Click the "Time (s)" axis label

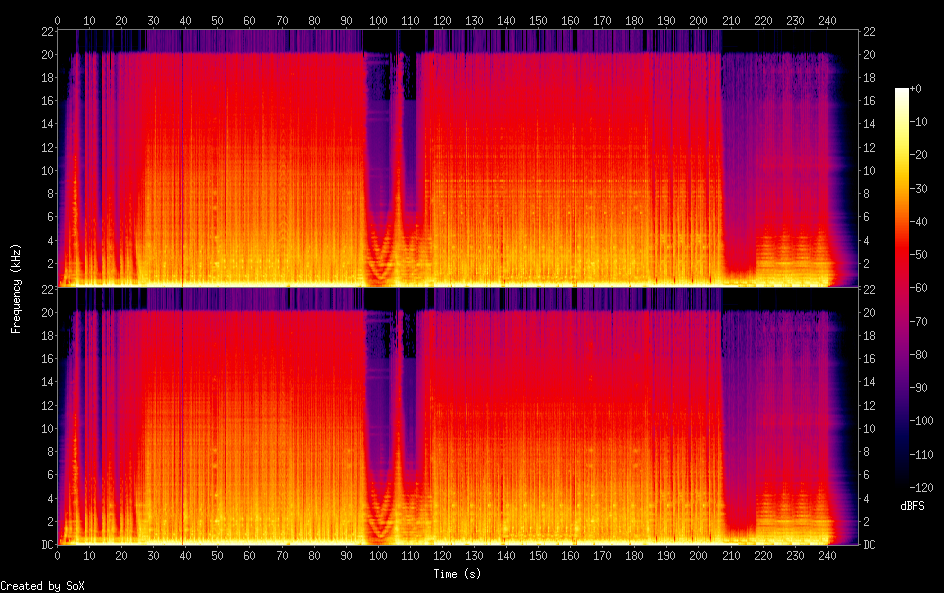click(x=459, y=574)
